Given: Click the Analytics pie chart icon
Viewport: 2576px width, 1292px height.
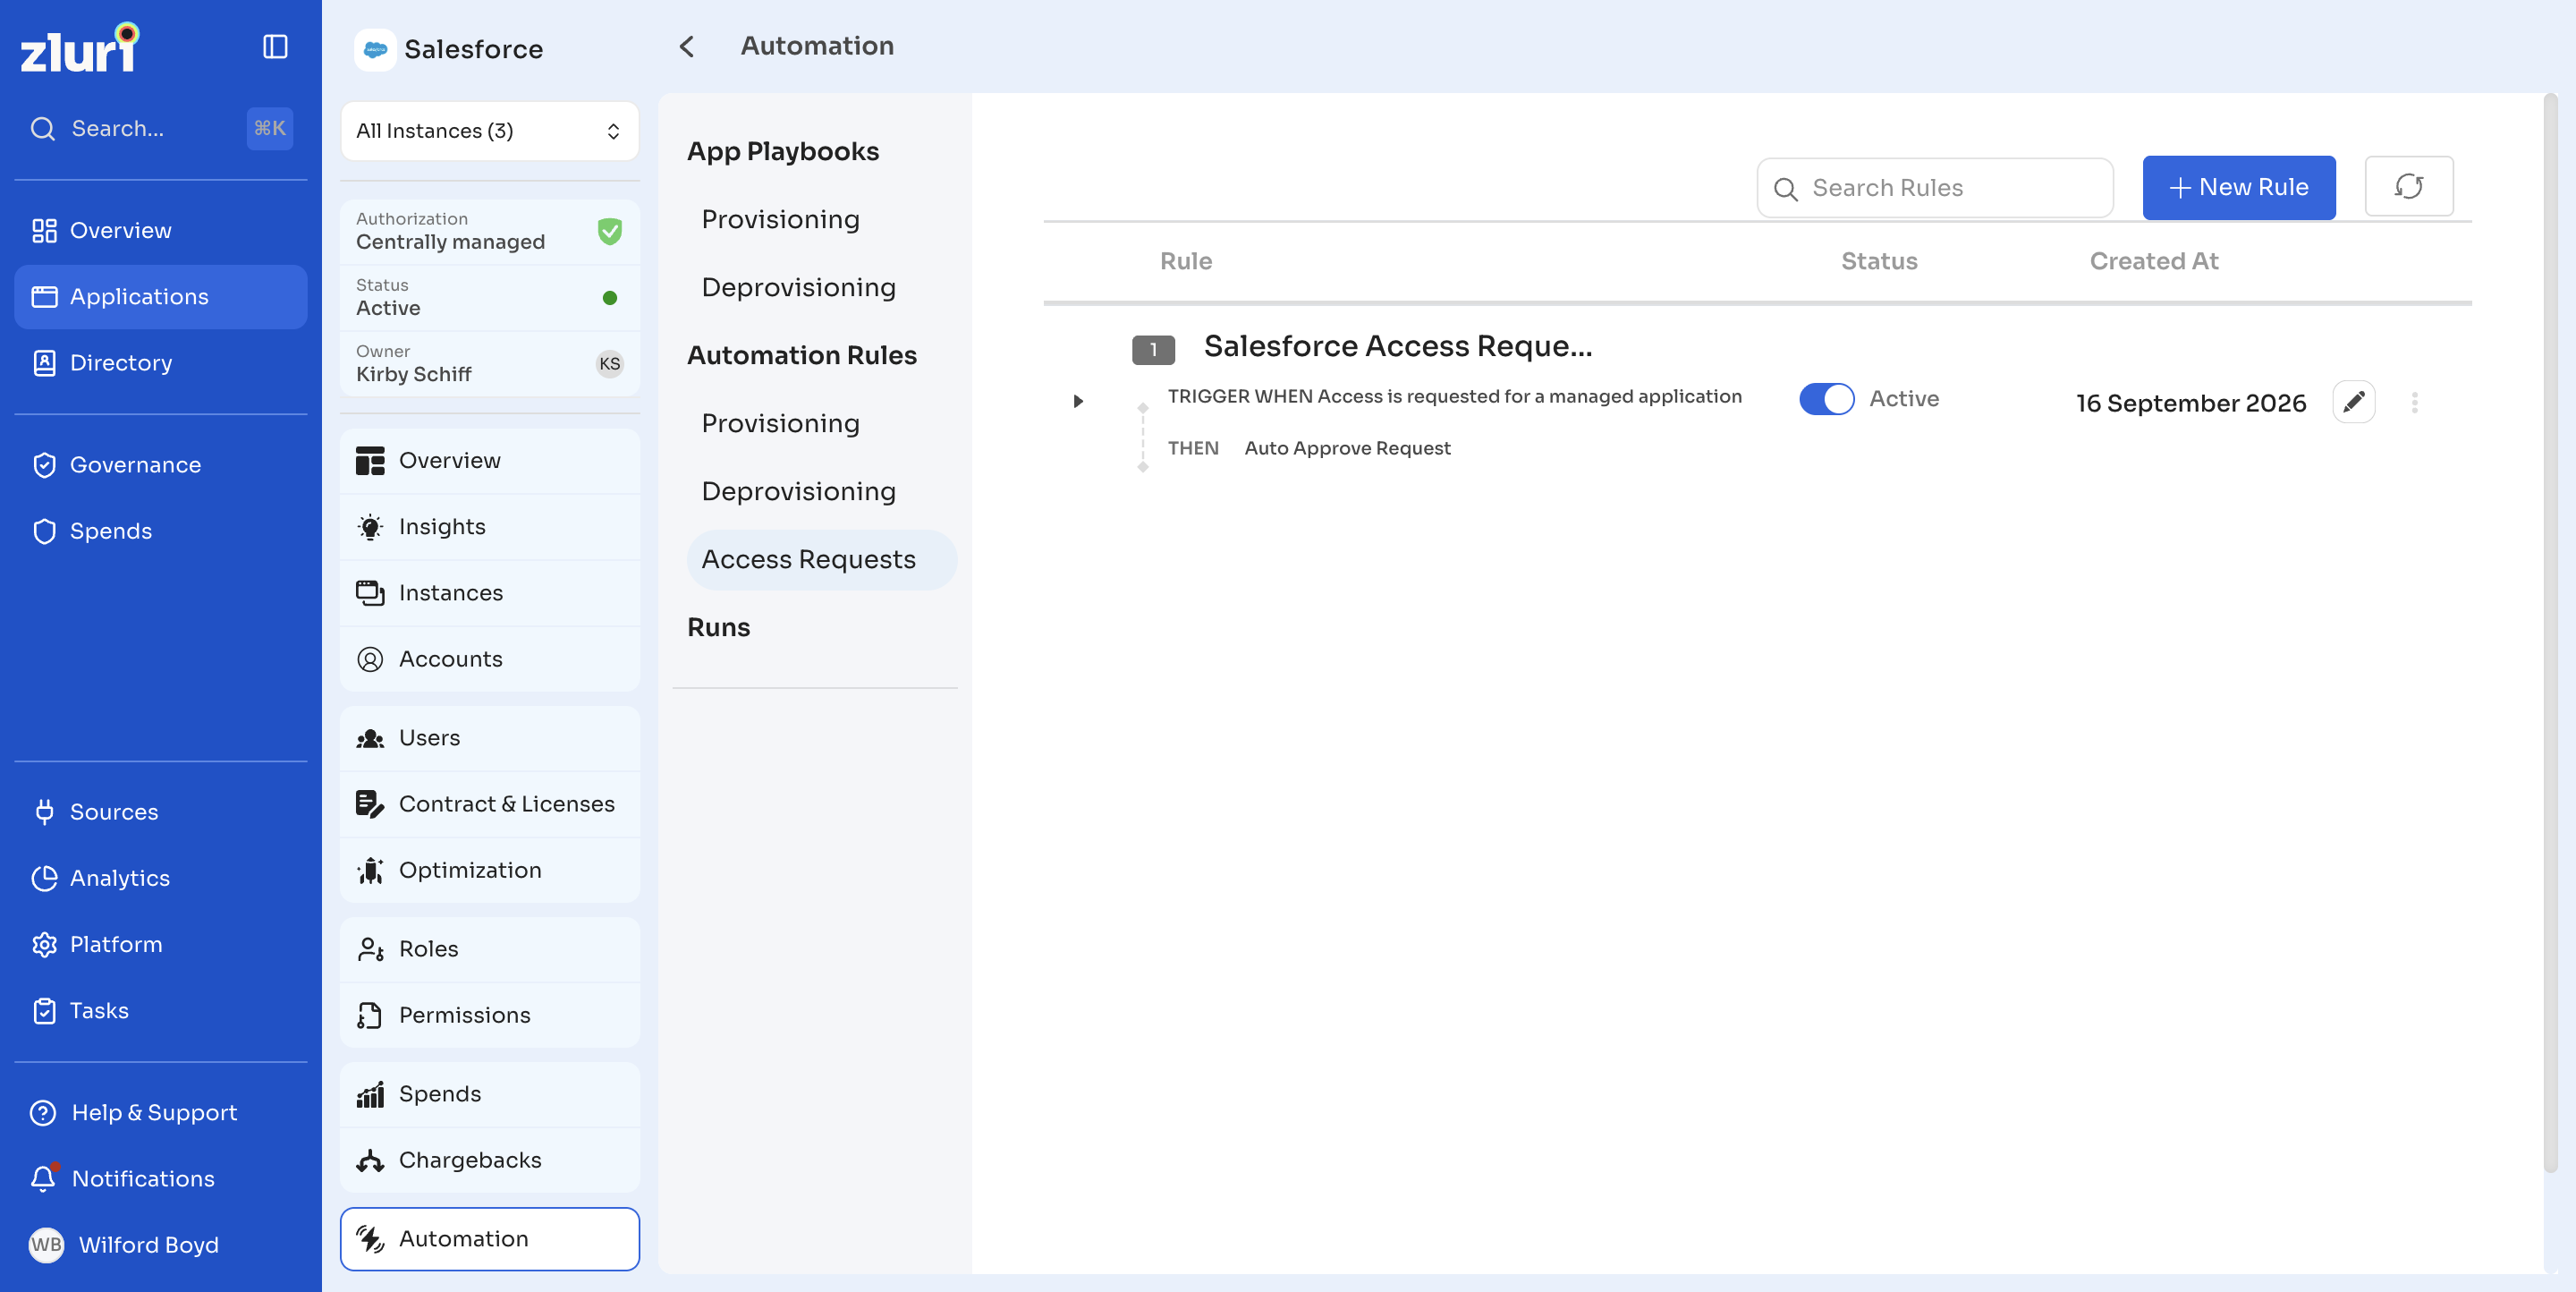Looking at the screenshot, I should point(44,878).
